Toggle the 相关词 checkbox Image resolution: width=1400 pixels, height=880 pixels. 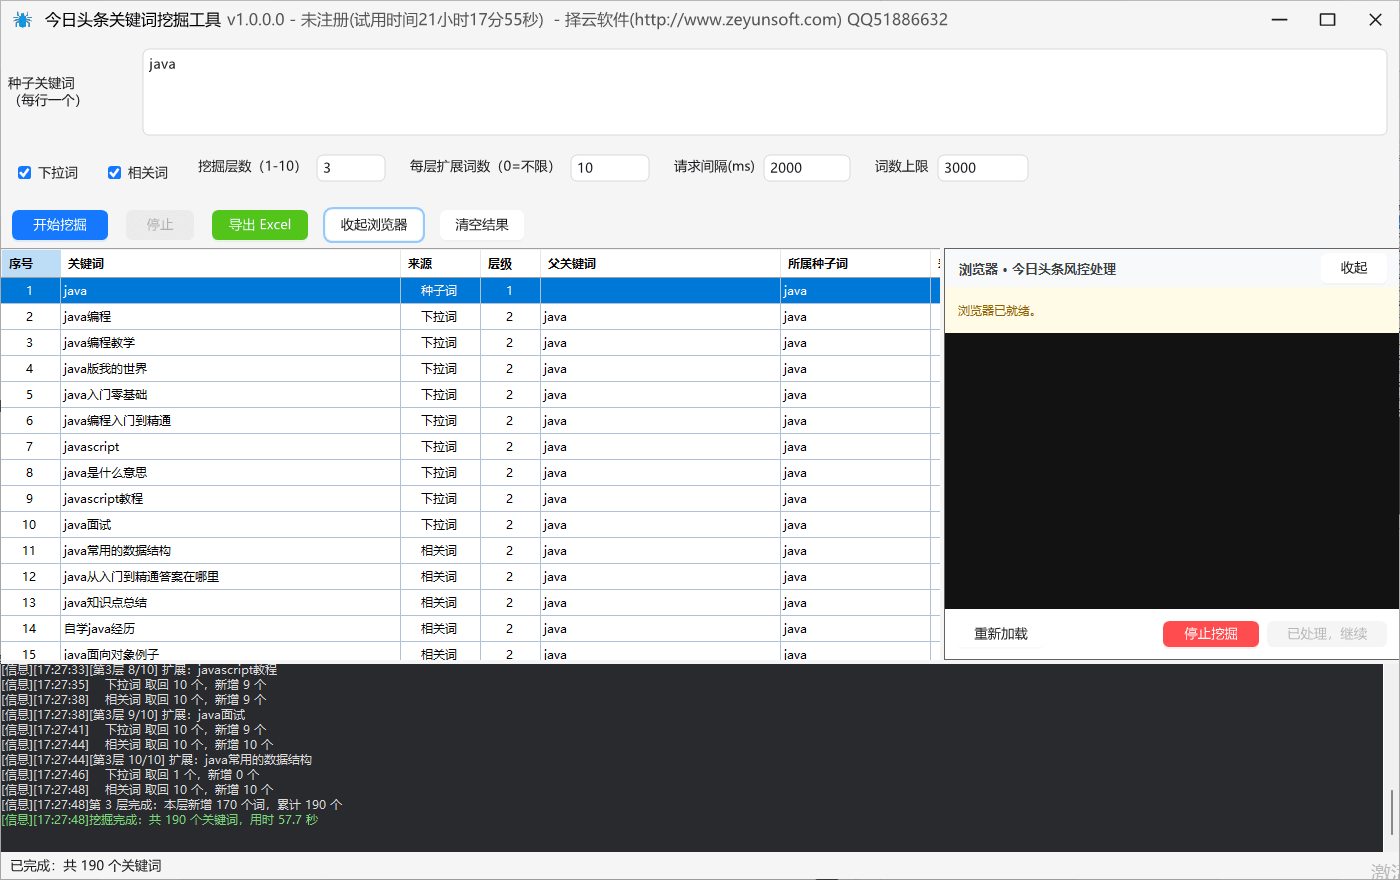114,173
